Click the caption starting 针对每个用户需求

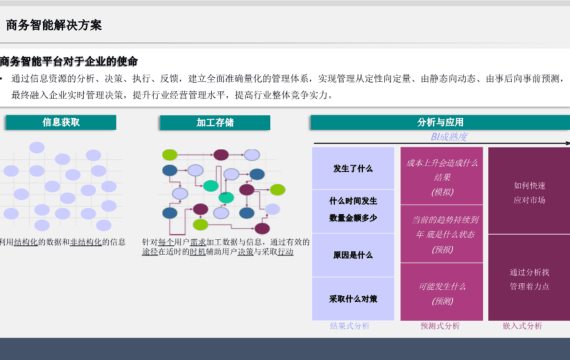(225, 247)
